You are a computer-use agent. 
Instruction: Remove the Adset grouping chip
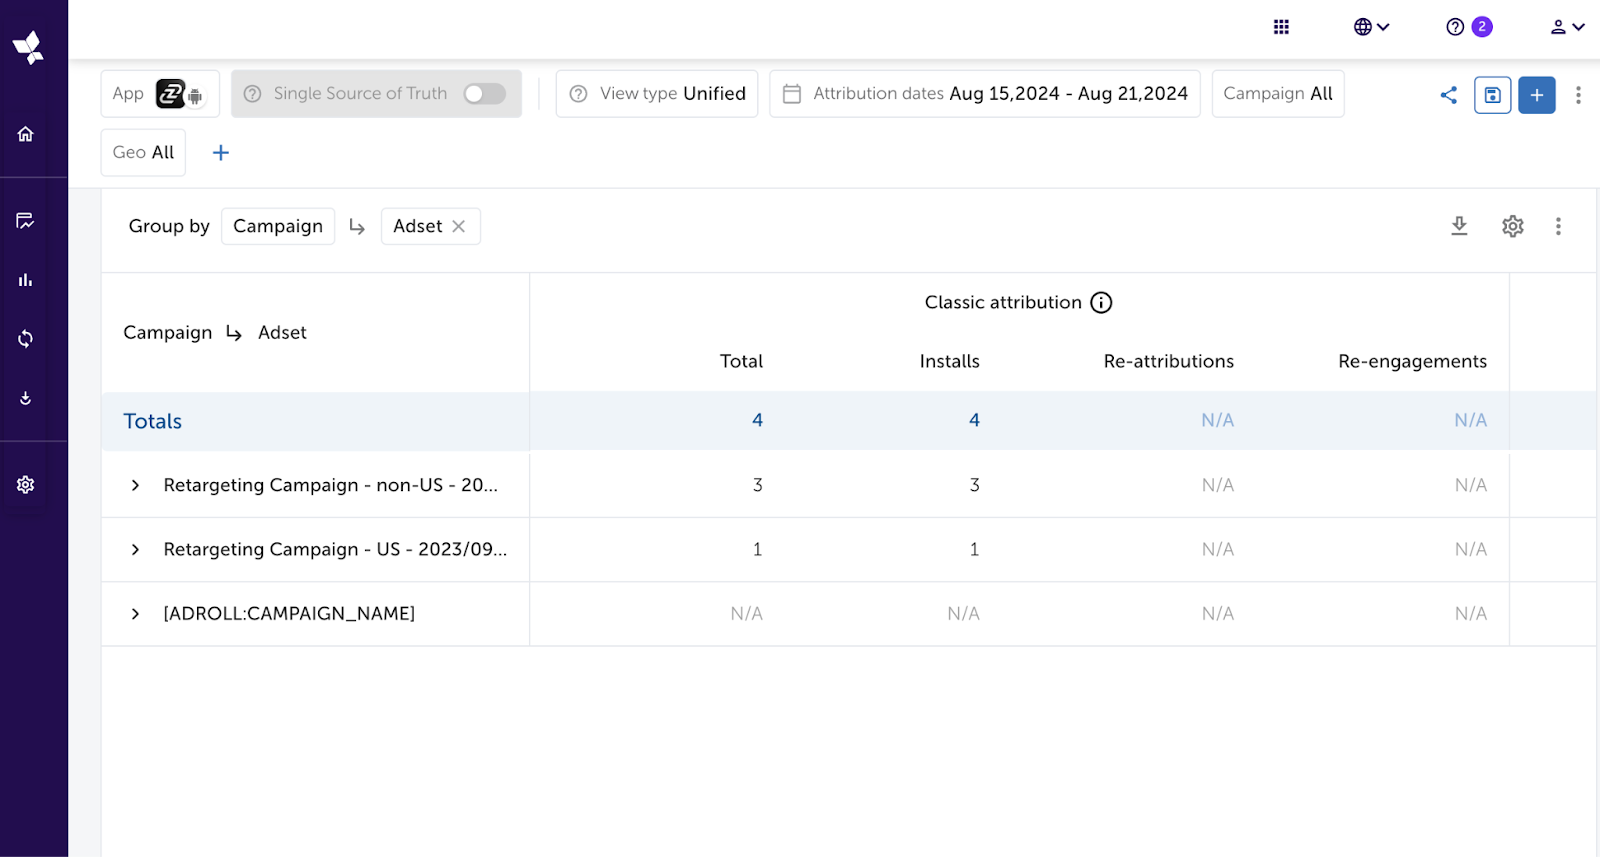point(459,226)
